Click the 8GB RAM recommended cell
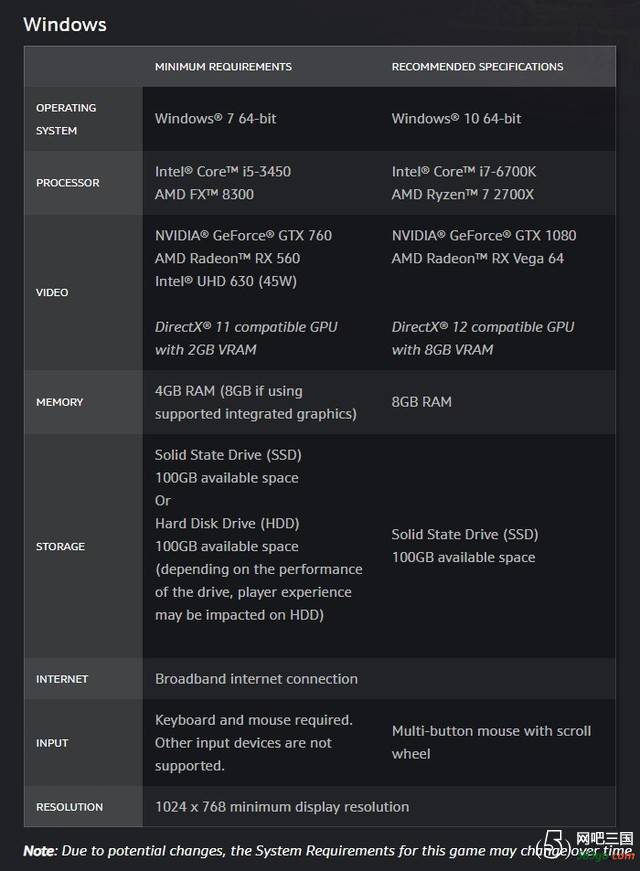640x871 pixels. coord(422,402)
